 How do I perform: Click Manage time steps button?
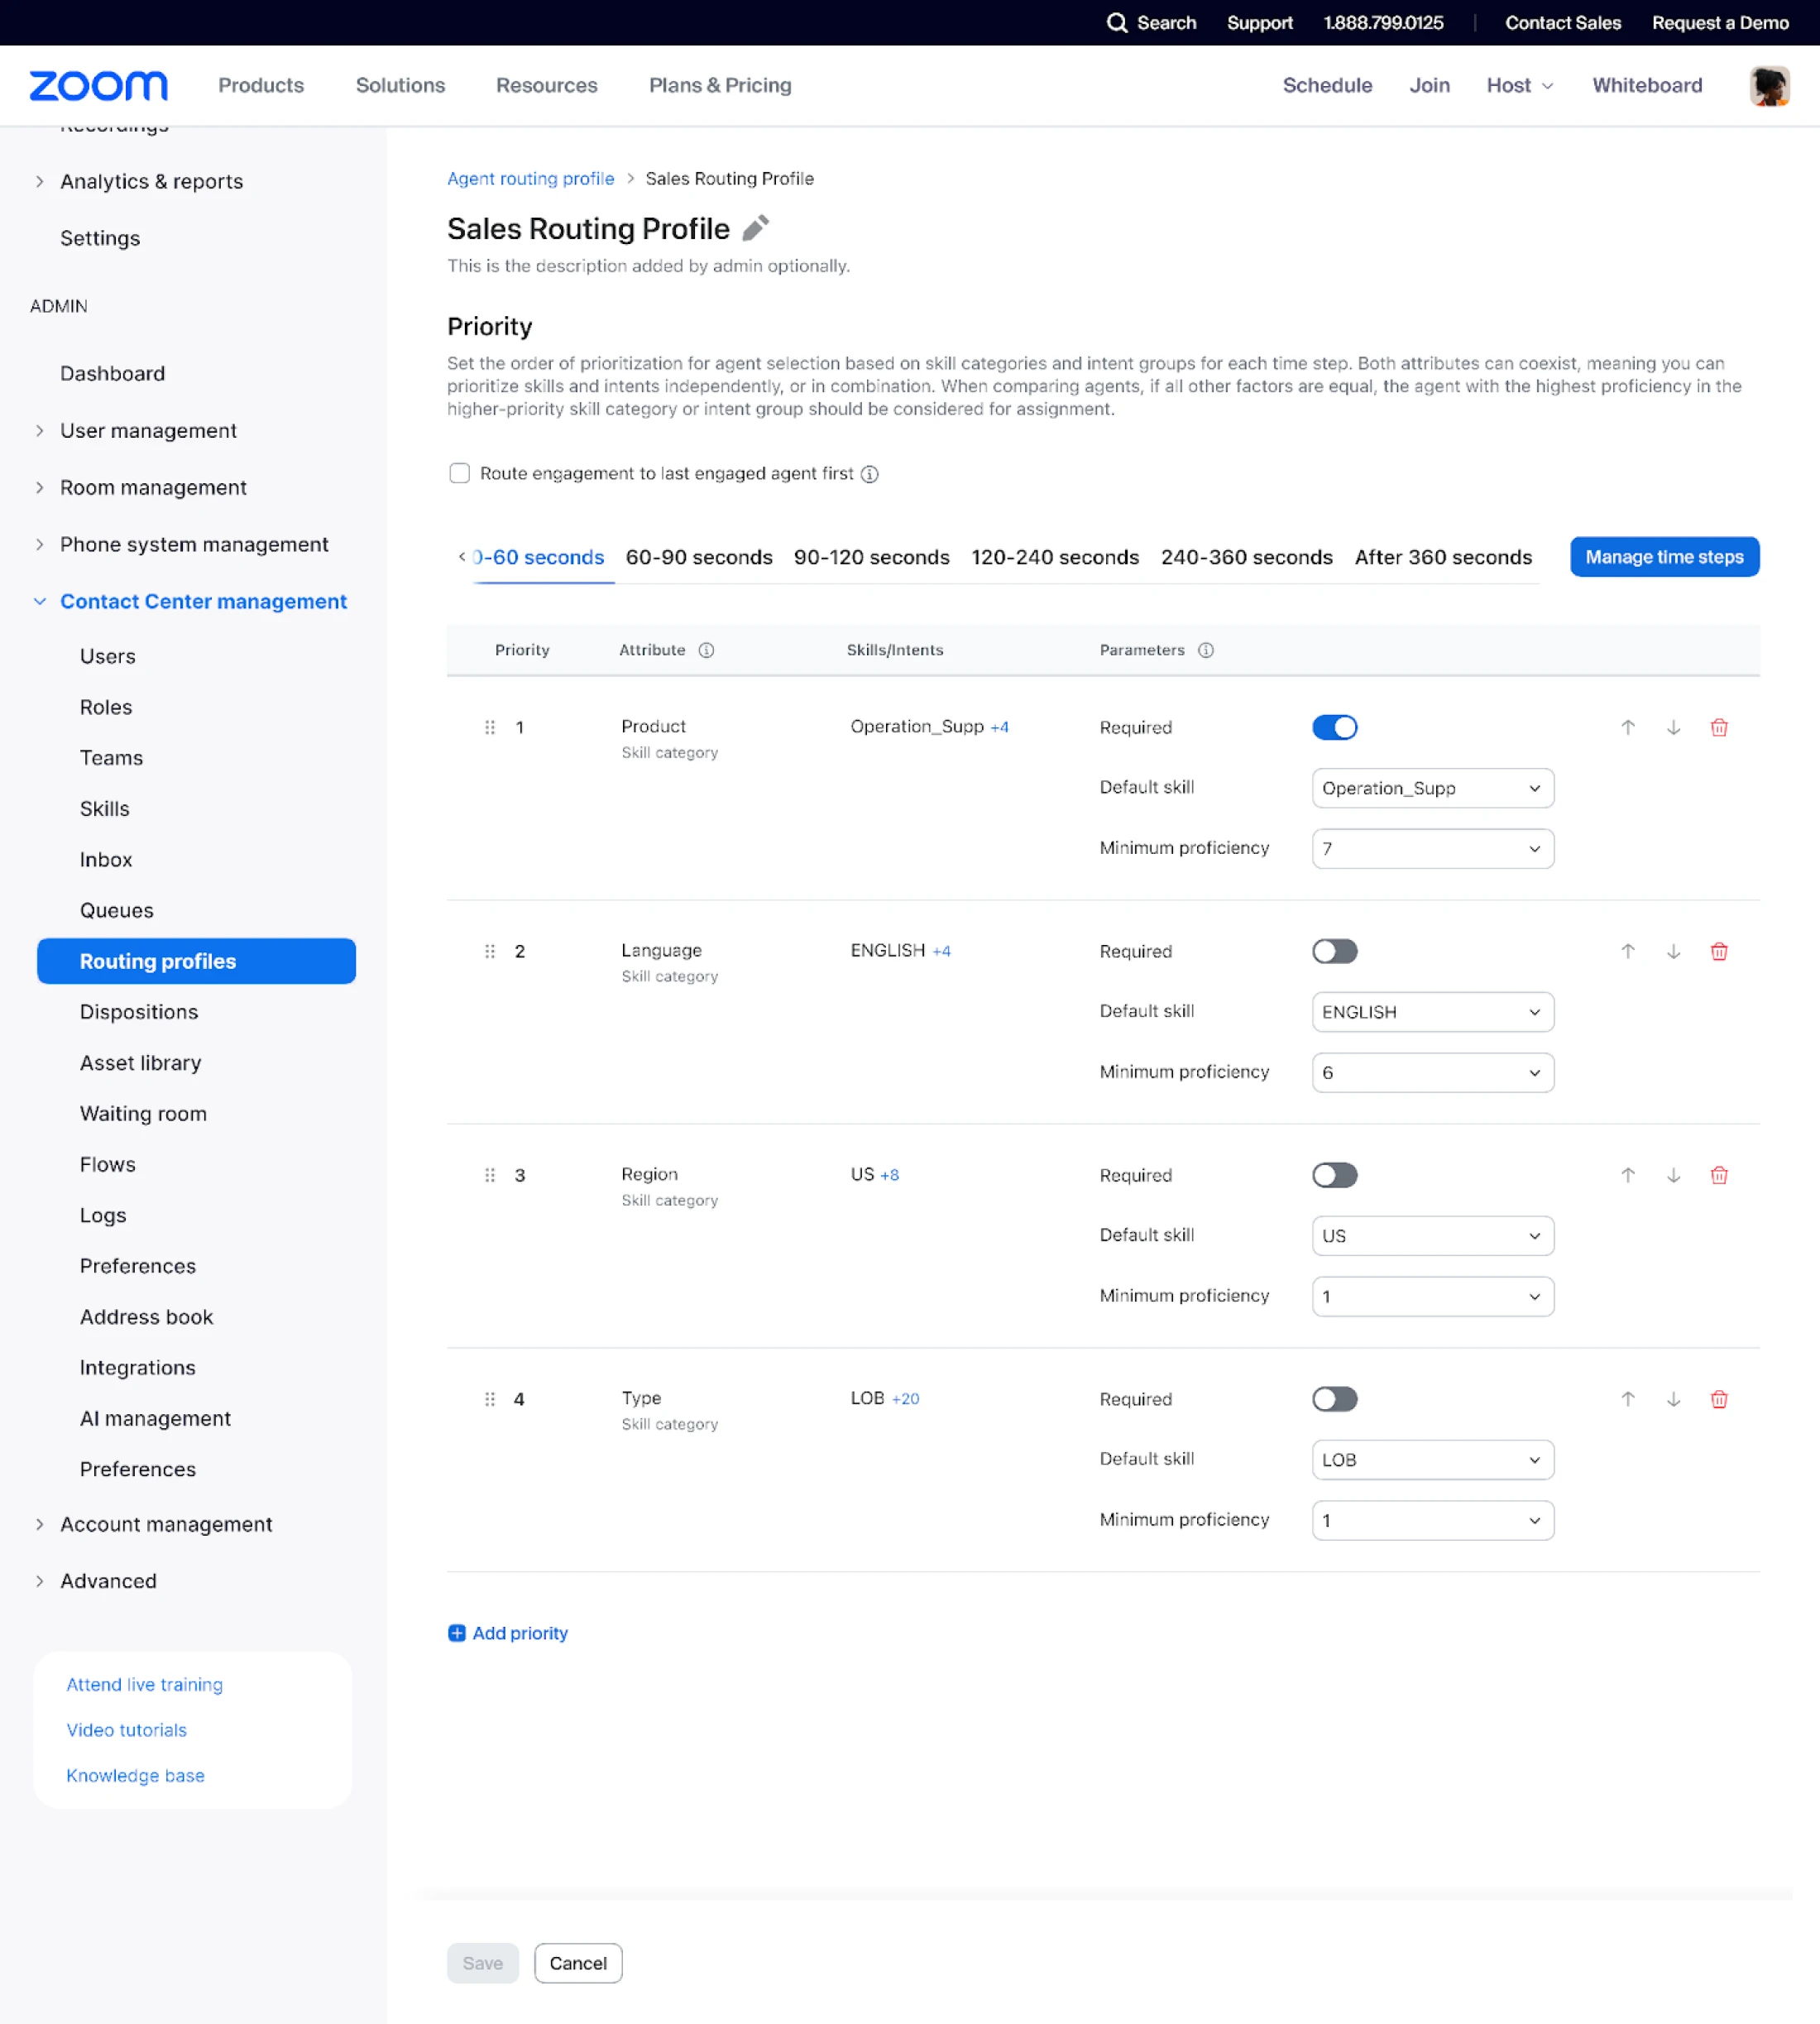tap(1664, 557)
